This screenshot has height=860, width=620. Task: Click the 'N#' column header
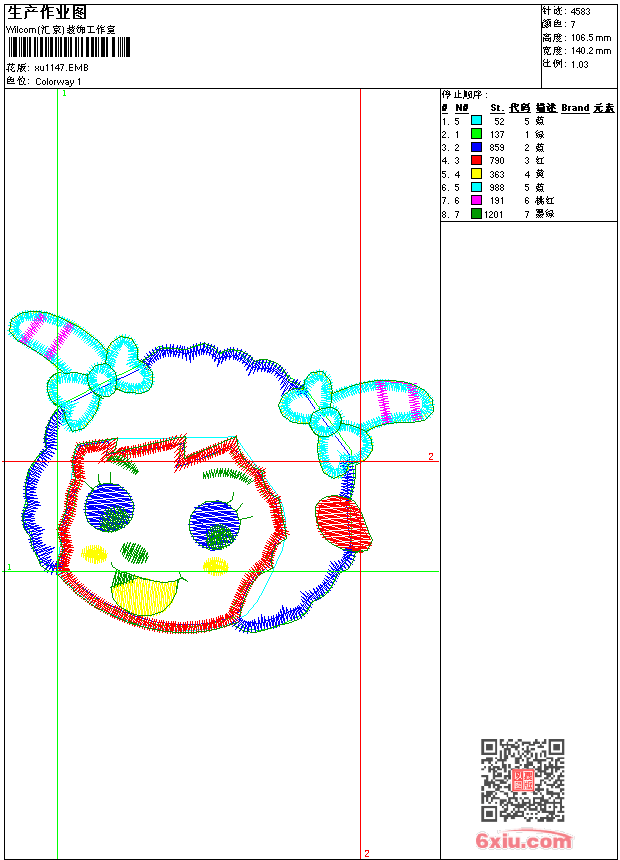pos(462,108)
